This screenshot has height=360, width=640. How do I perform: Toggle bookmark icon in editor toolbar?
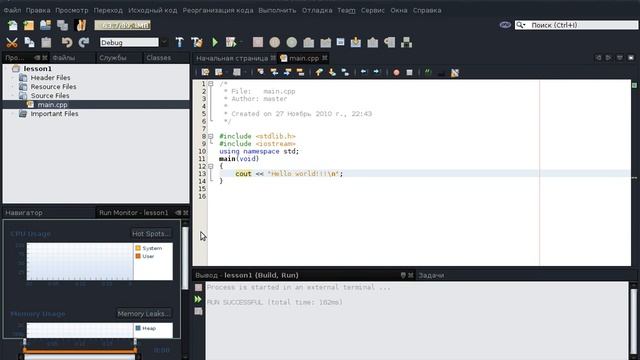tap(345, 73)
